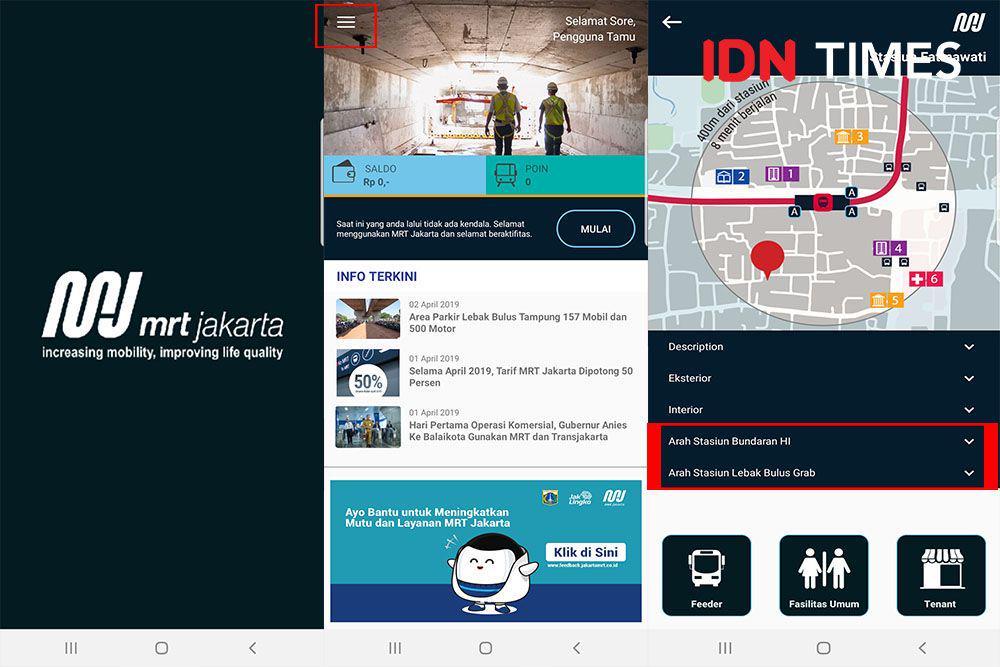Tap home button on splash screen
1000x667 pixels.
pos(162,648)
